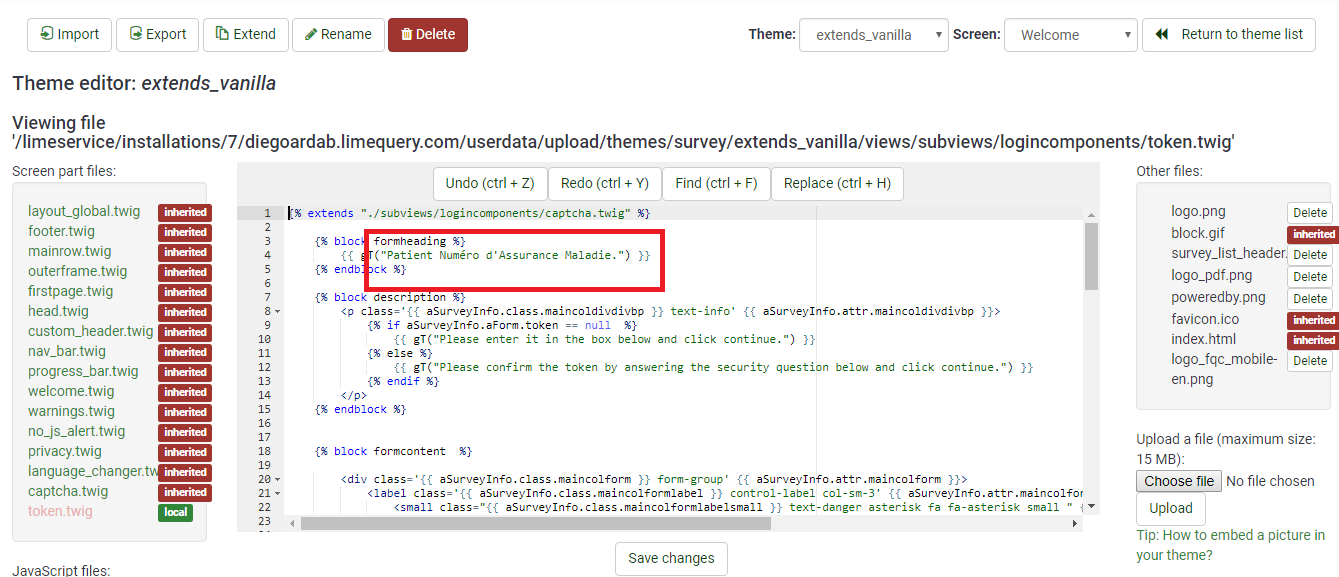This screenshot has height=577, width=1339.
Task: Click Choose file to select upload
Action: tap(1179, 481)
